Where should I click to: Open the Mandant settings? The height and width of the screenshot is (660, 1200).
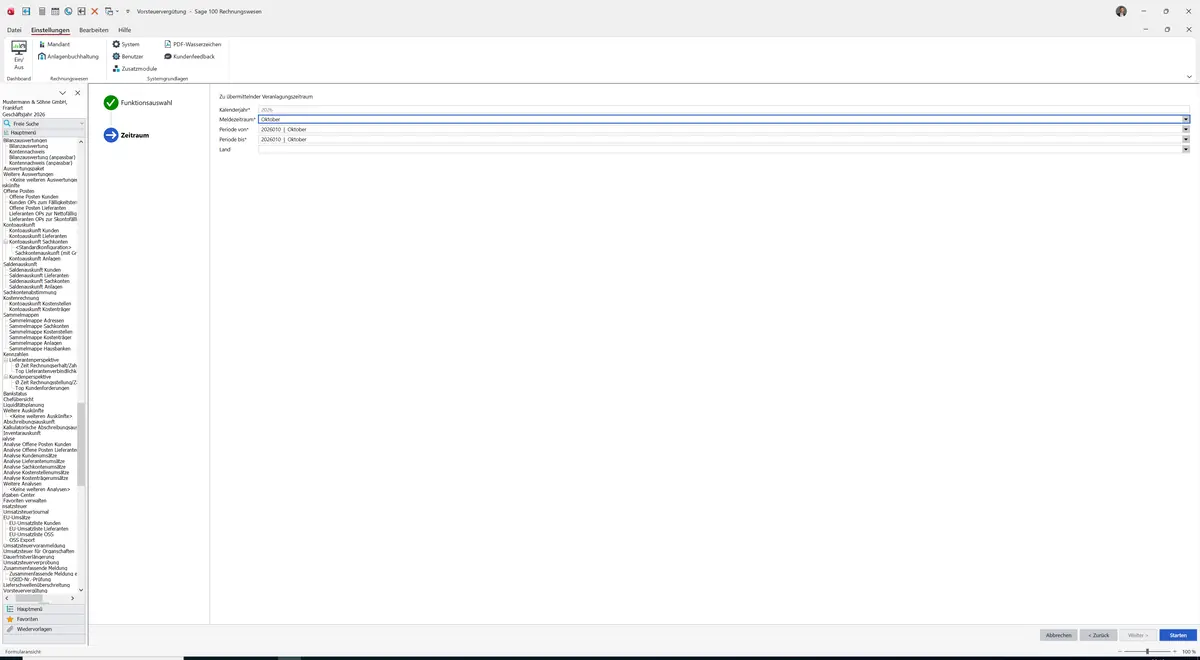(54, 44)
